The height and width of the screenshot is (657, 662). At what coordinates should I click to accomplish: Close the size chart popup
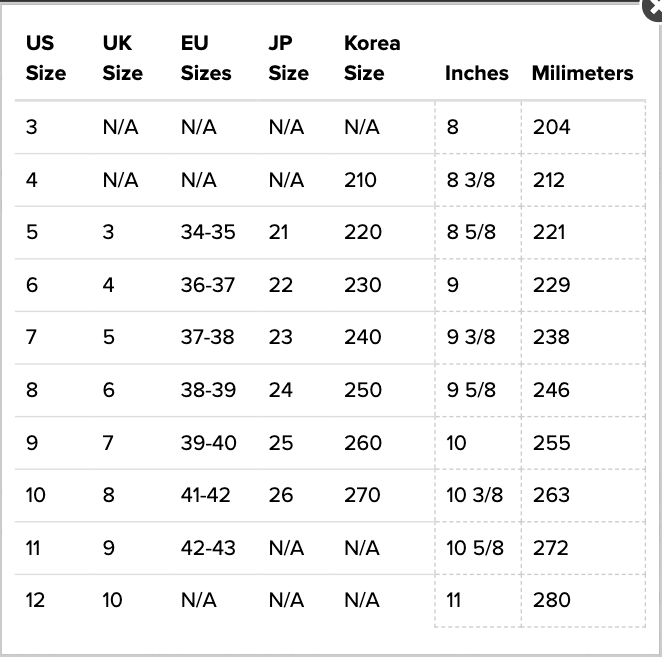[653, 5]
